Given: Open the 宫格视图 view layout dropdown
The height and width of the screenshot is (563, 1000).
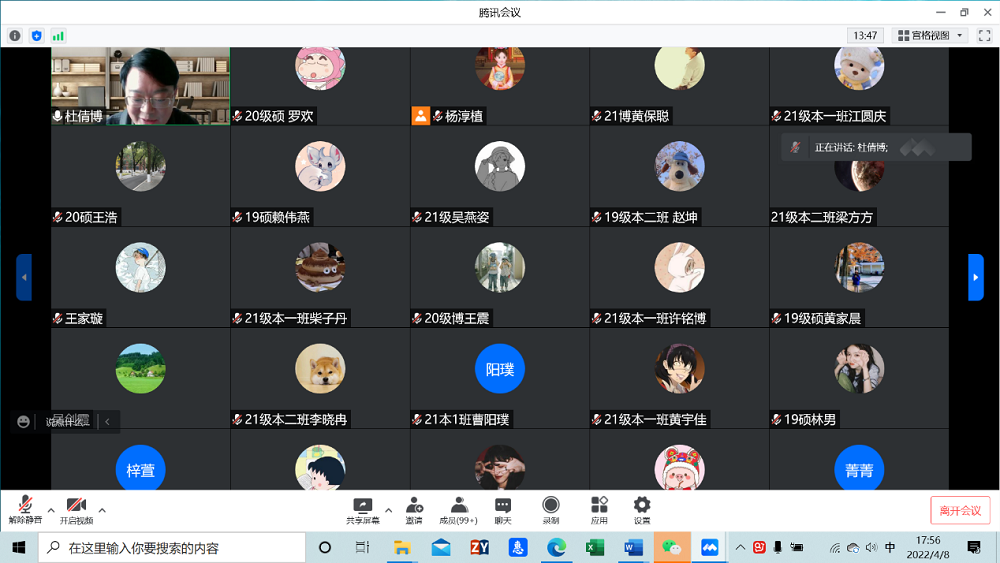Looking at the screenshot, I should click(929, 36).
